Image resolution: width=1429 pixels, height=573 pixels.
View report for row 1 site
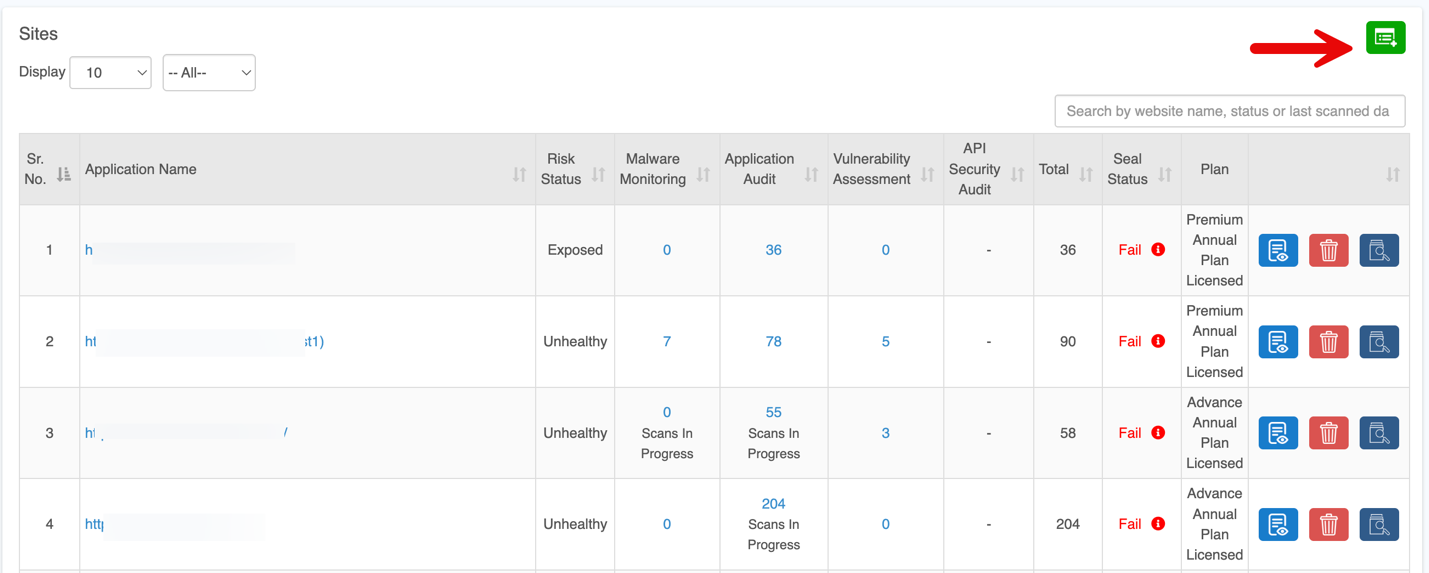pos(1278,250)
